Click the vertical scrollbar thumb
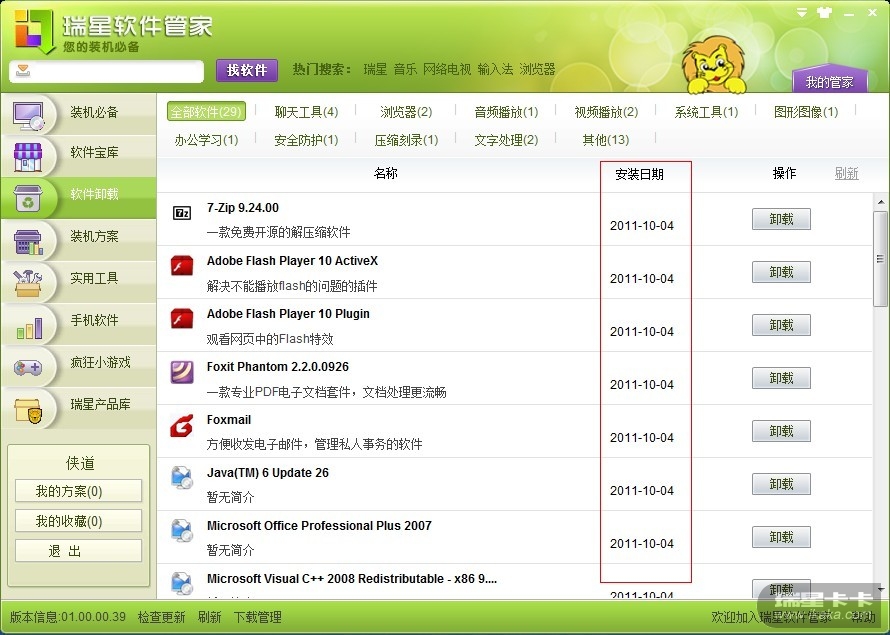The image size is (890, 635). (881, 259)
